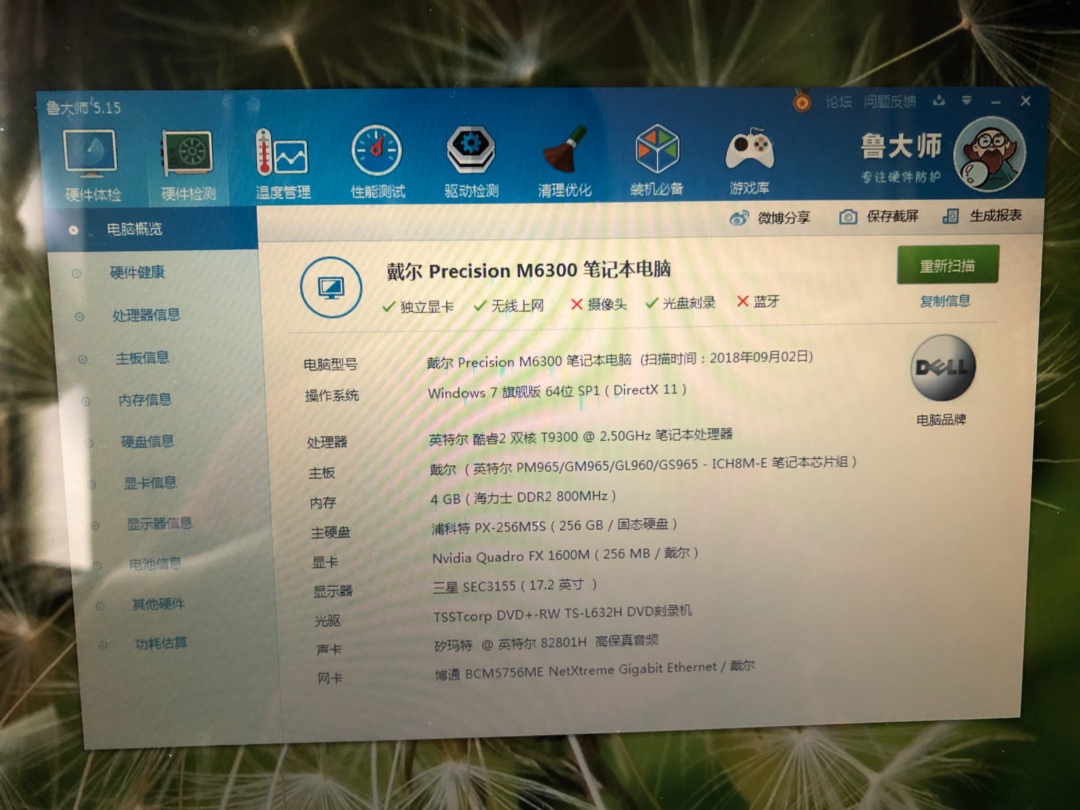Click 复制信息 copy info link

(x=945, y=301)
